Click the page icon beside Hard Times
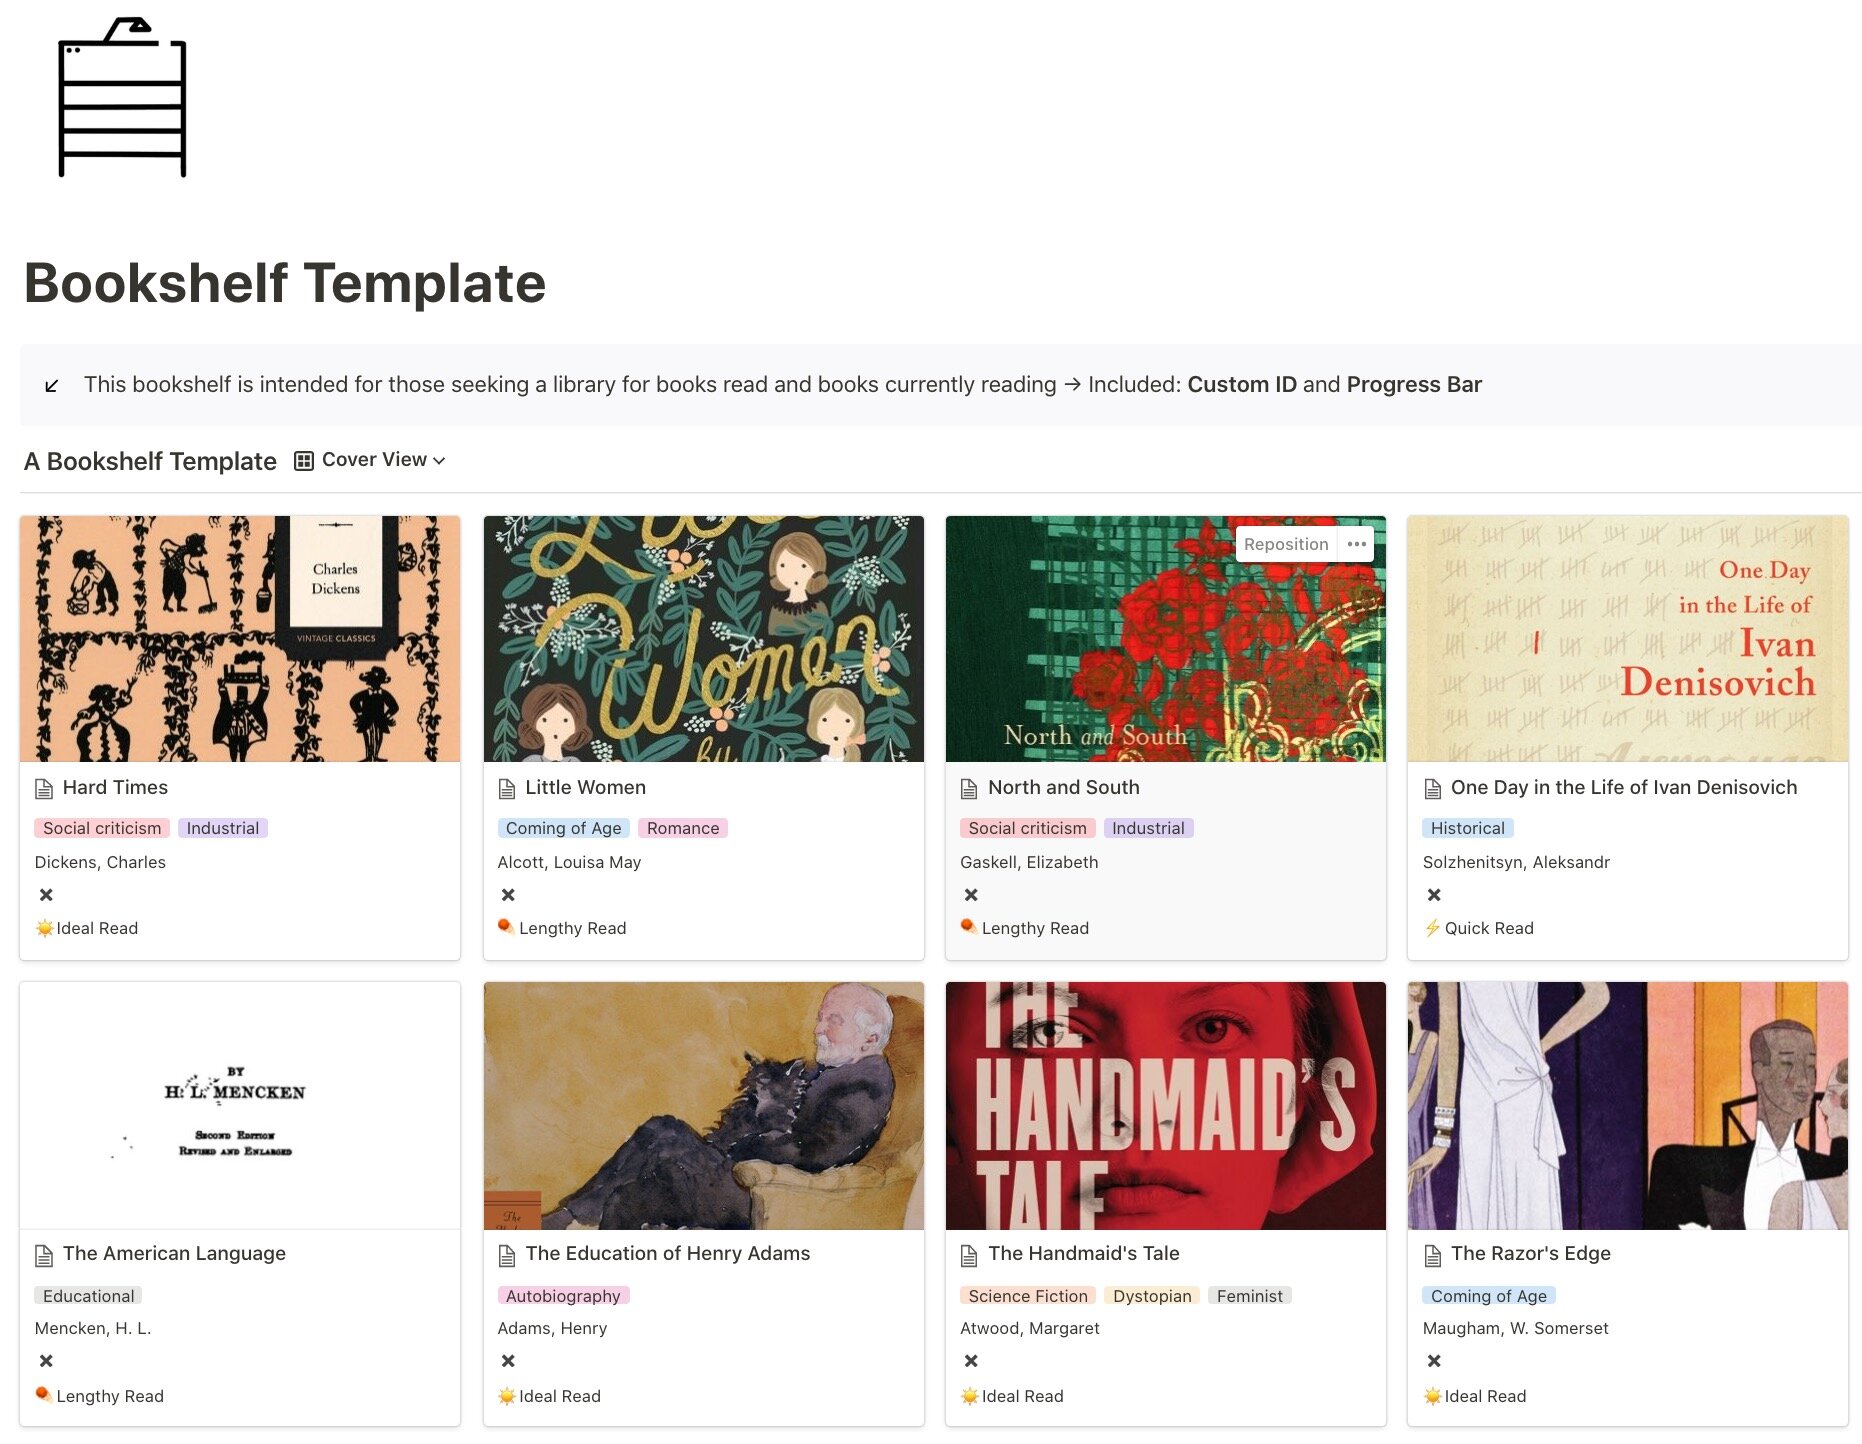1862x1444 pixels. point(44,789)
